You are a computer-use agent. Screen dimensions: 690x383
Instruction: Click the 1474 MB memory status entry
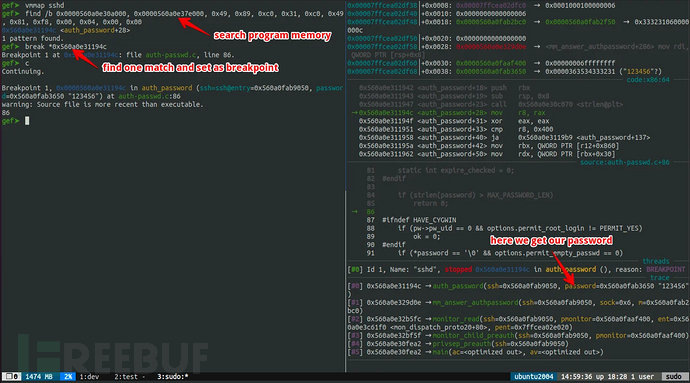(39, 377)
